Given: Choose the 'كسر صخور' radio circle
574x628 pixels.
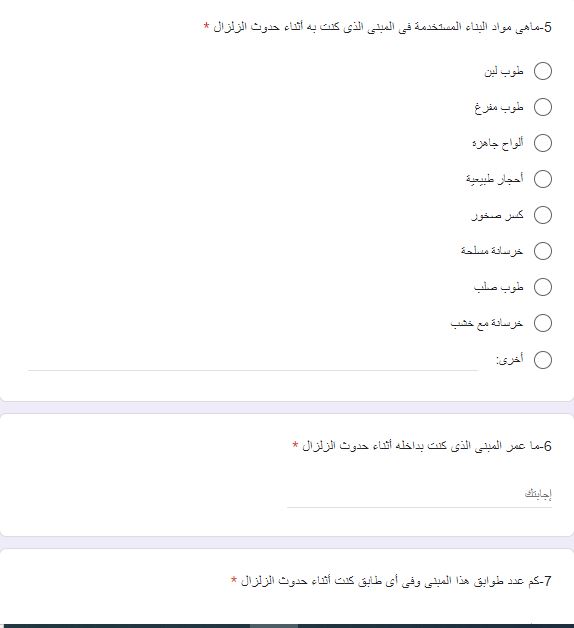Looking at the screenshot, I should click(543, 215).
